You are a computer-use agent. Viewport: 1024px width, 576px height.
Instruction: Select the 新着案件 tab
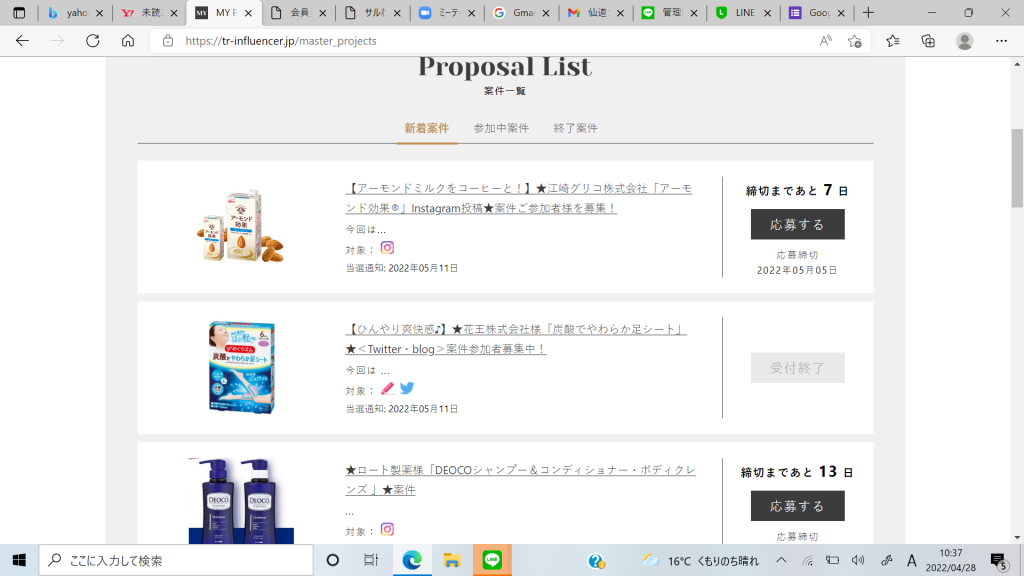pyautogui.click(x=426, y=128)
